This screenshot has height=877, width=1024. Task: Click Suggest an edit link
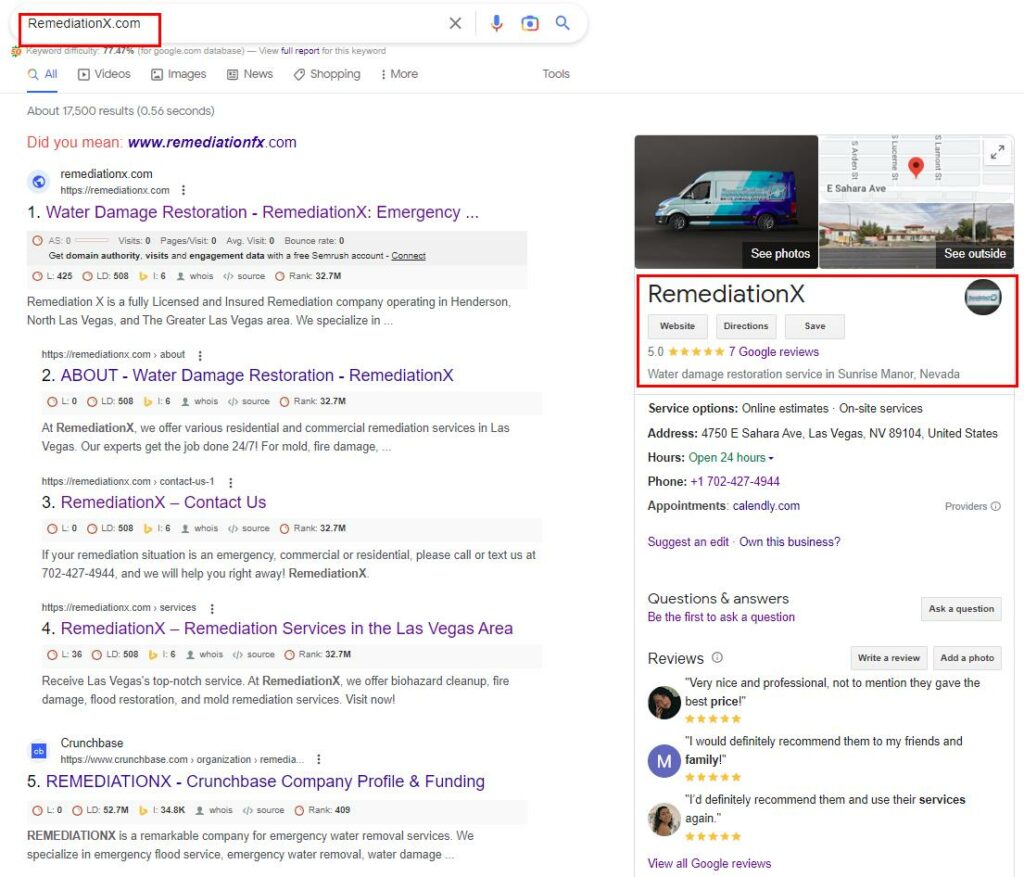click(688, 542)
